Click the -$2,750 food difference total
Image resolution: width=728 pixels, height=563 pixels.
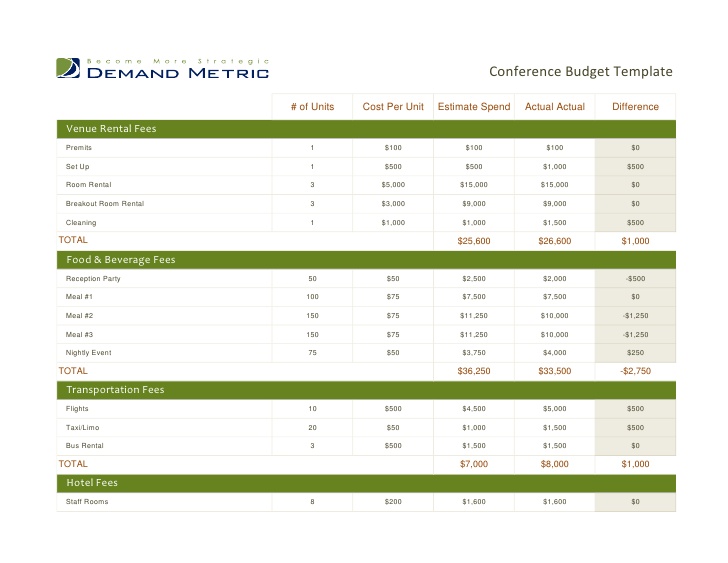[x=636, y=371]
